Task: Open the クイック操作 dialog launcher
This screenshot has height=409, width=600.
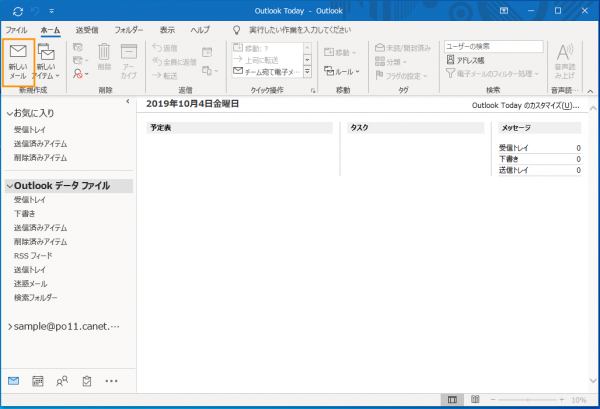Action: click(x=313, y=91)
